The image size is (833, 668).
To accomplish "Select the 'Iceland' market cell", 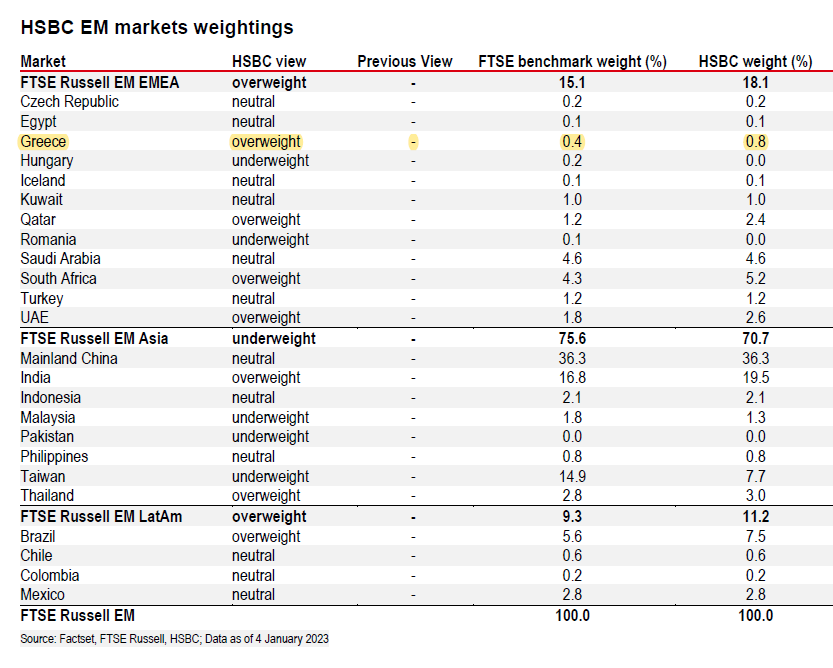I will coord(42,181).
